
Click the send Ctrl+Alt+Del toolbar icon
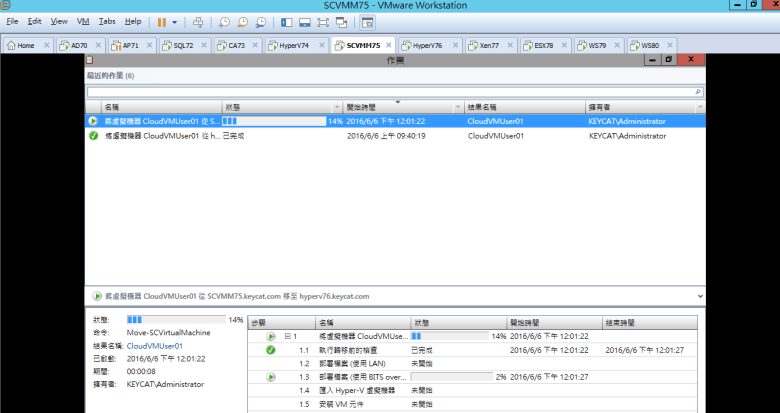click(x=198, y=21)
